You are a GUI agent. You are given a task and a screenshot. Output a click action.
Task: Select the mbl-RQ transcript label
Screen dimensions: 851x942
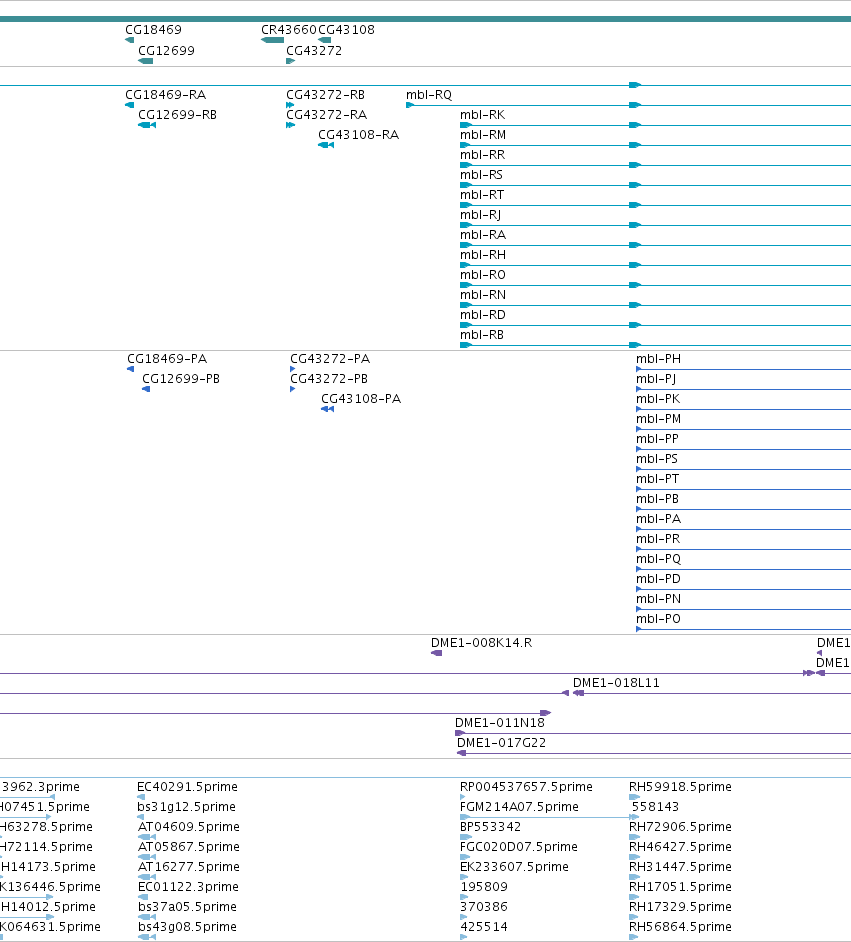pyautogui.click(x=429, y=94)
